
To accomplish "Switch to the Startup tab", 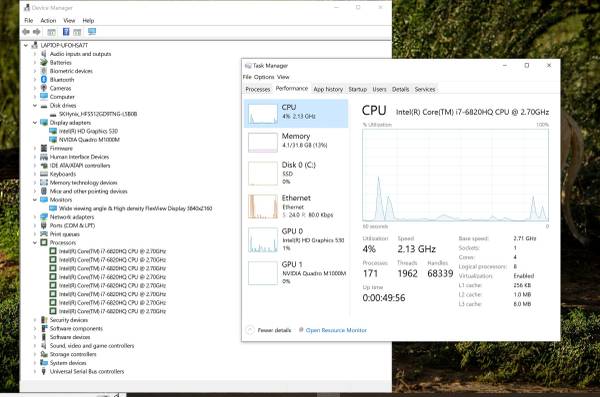I will [357, 89].
